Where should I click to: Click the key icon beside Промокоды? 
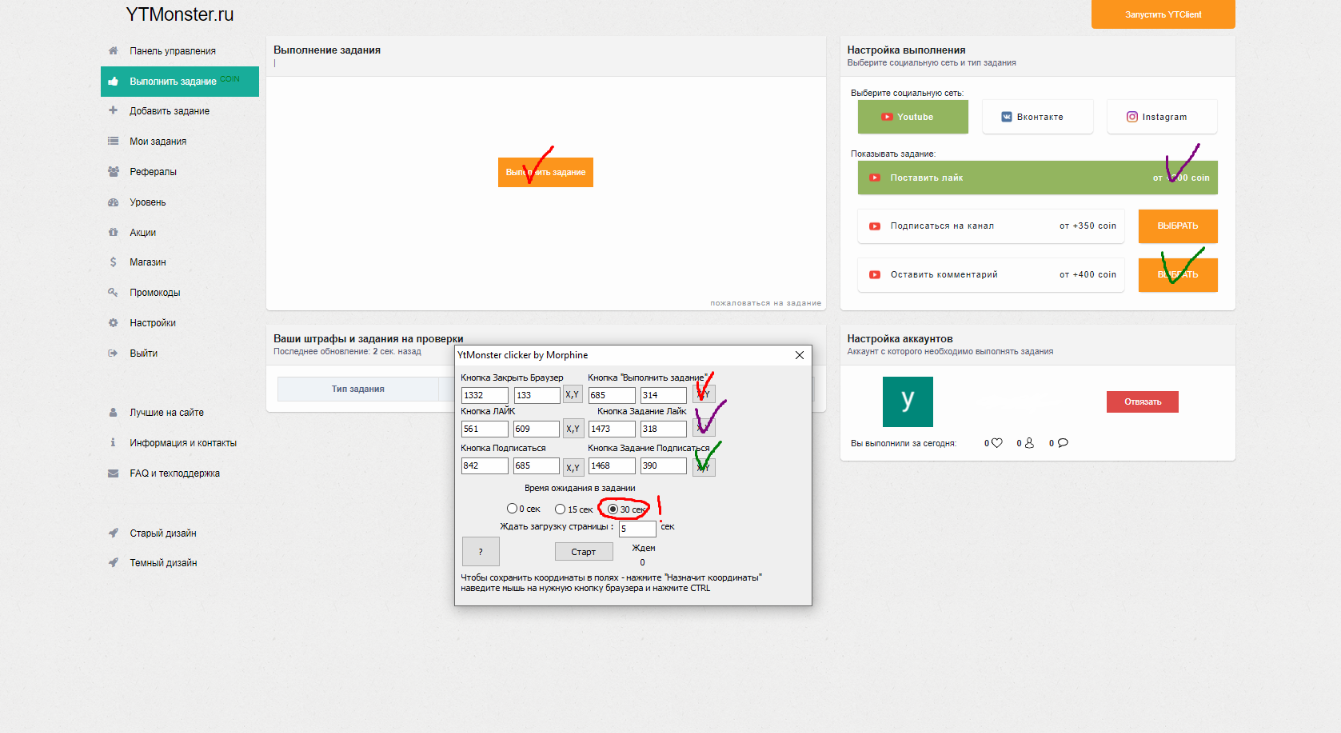113,293
